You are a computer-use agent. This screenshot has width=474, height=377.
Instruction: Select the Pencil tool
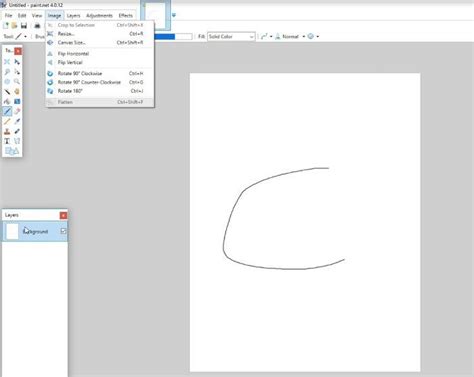click(x=7, y=121)
